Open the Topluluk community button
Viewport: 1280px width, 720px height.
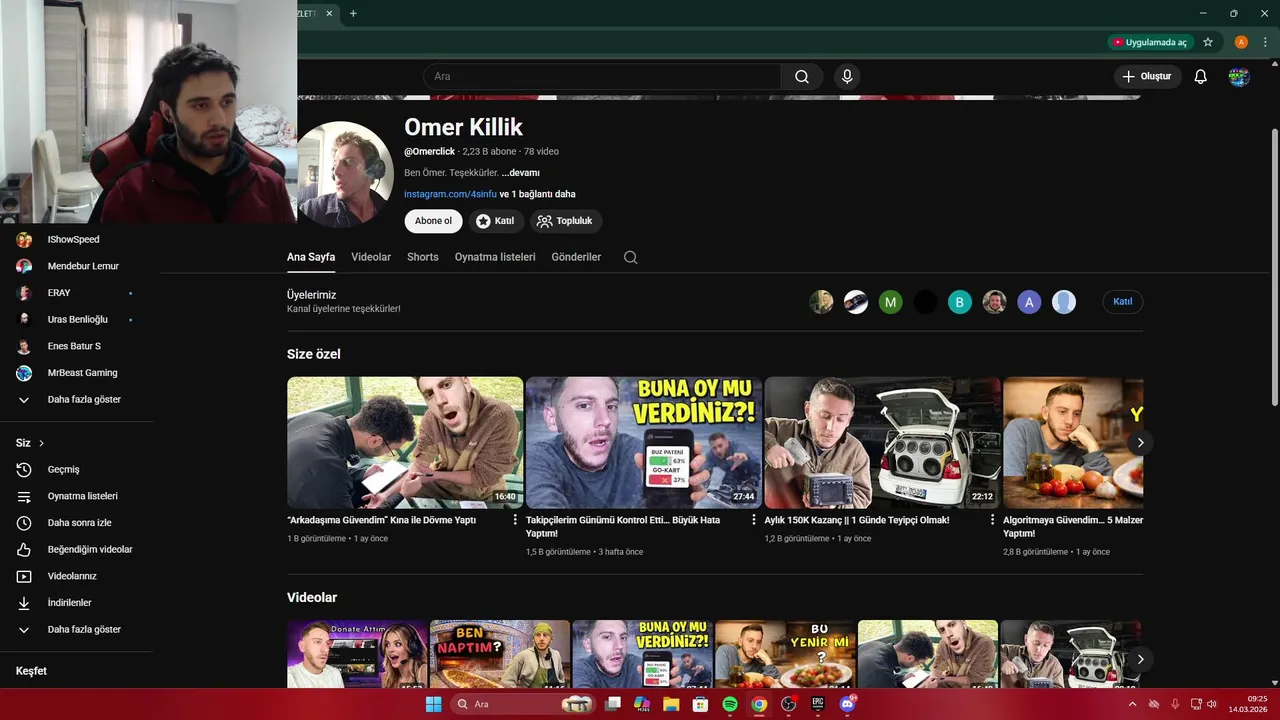point(565,221)
